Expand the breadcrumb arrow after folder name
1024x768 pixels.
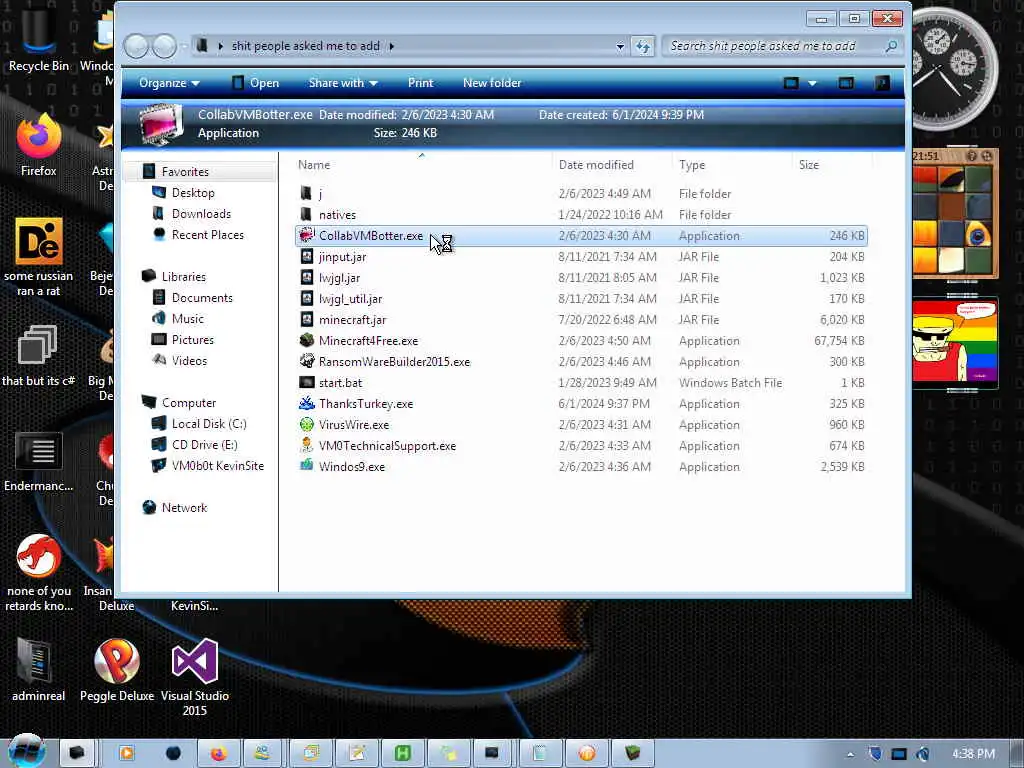(x=391, y=46)
